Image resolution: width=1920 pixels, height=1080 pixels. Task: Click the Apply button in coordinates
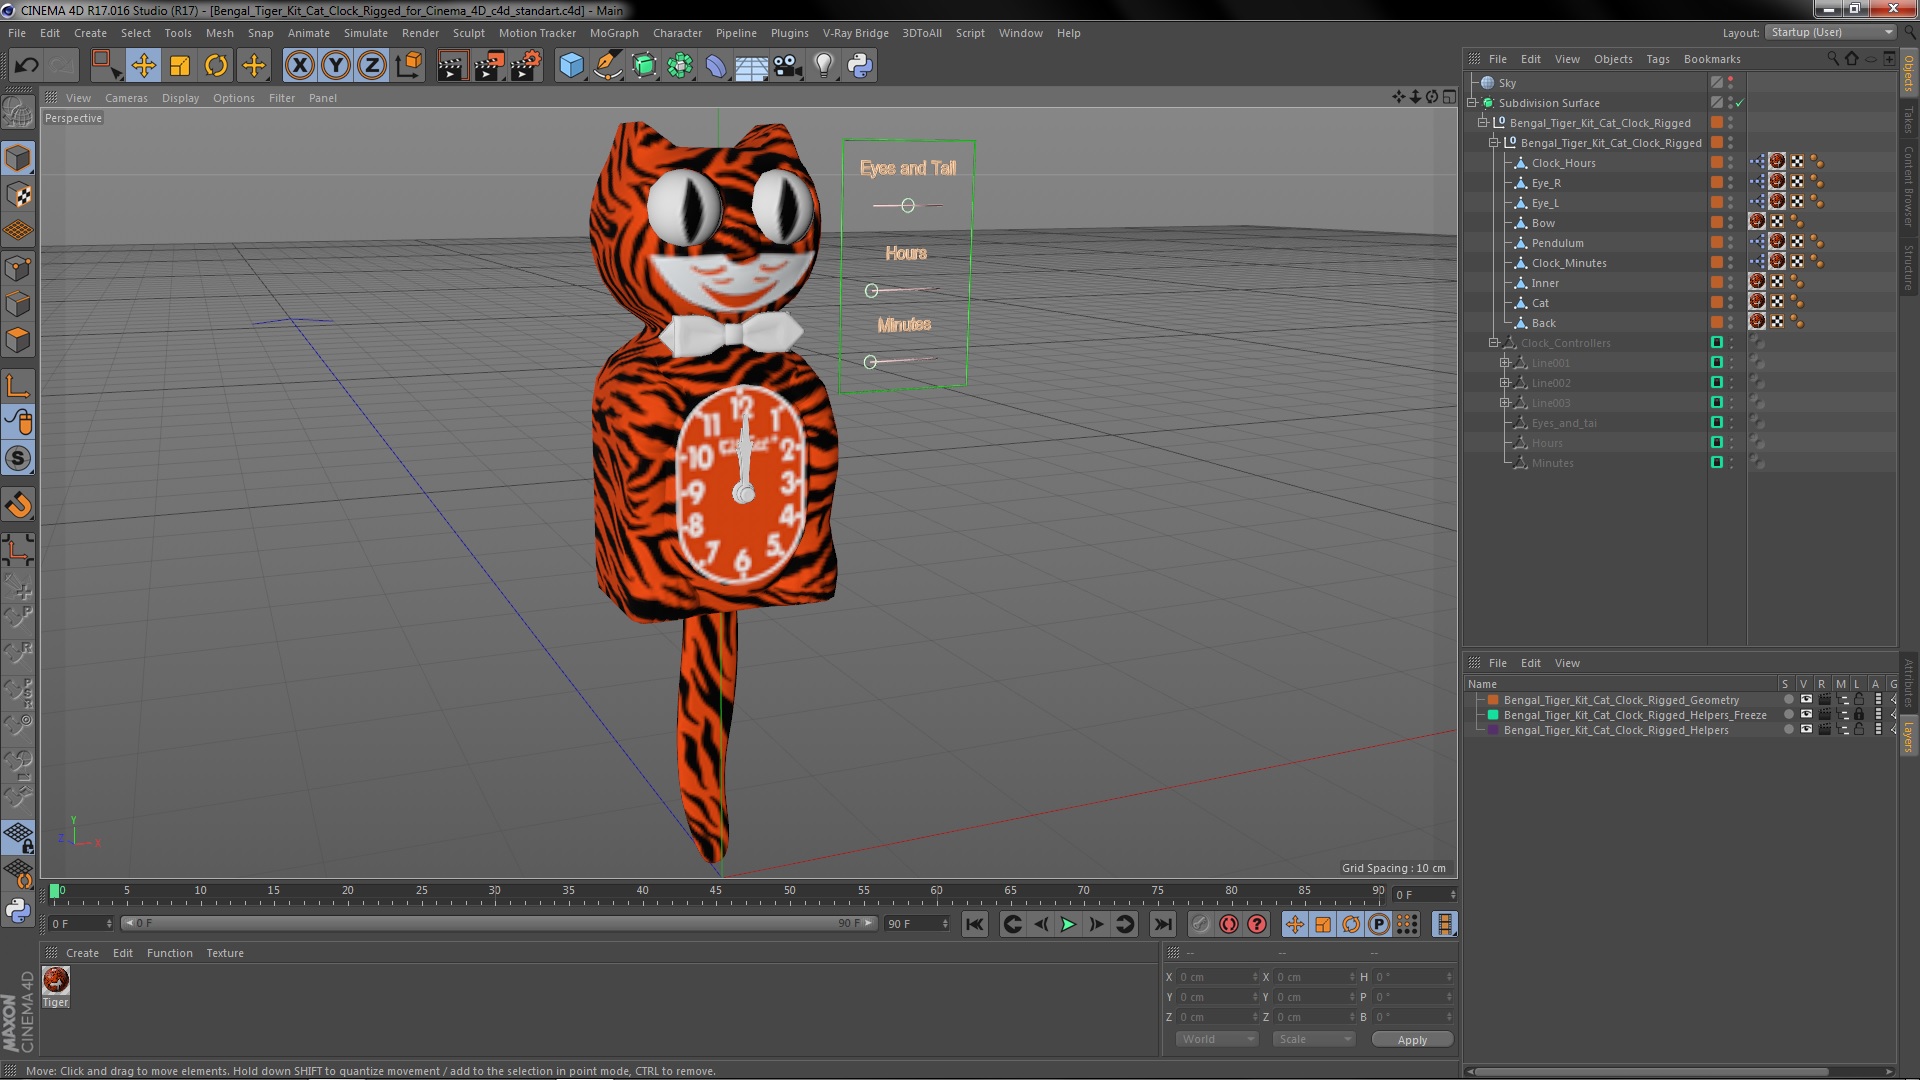pos(1410,1039)
